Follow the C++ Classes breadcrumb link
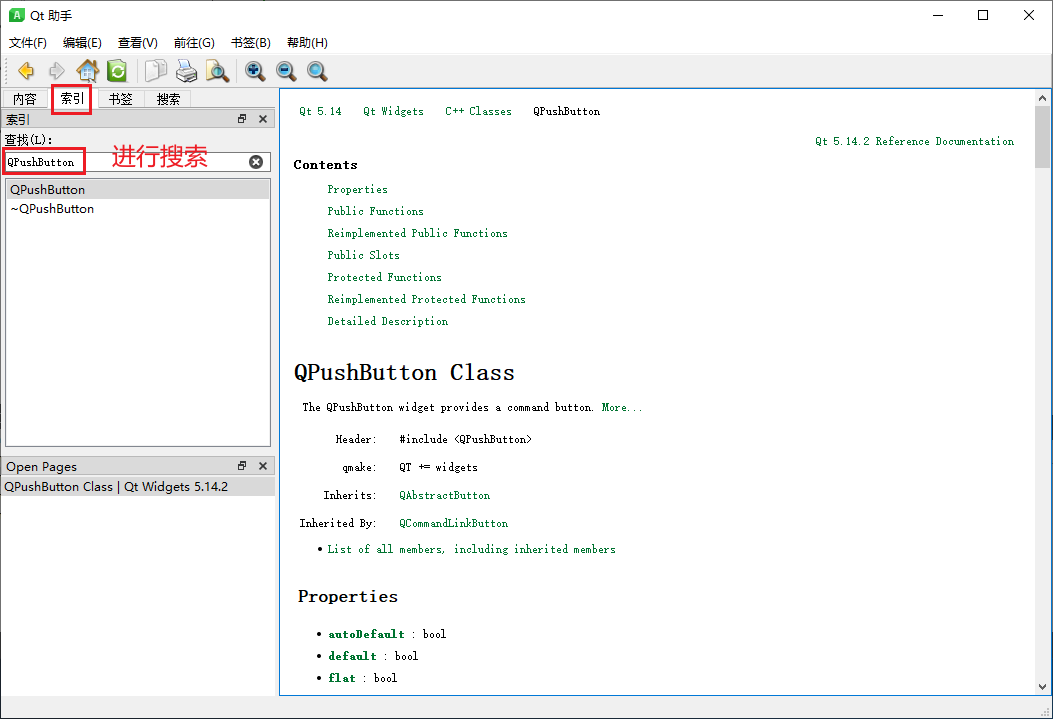Viewport: 1053px width, 719px height. coord(478,111)
